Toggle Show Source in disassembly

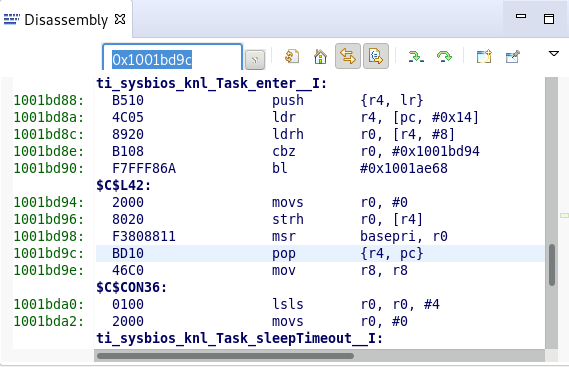(376, 56)
